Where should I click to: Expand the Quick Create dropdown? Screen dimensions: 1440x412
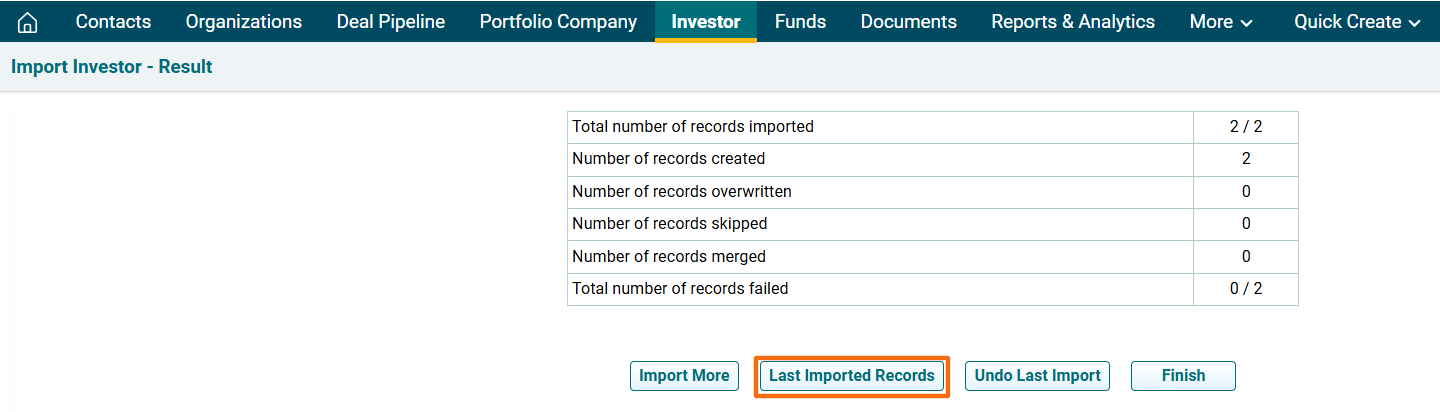(1357, 22)
